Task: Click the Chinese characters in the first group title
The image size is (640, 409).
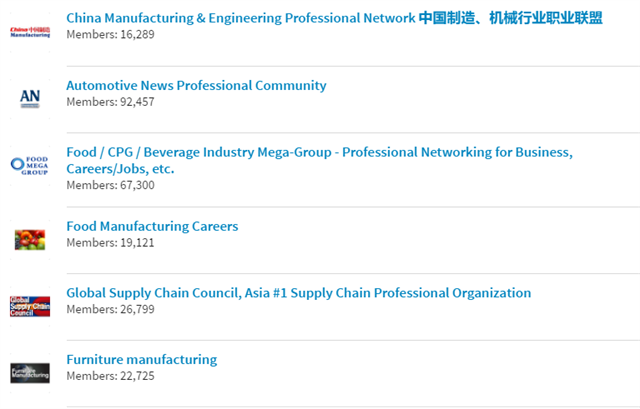Action: [x=511, y=18]
